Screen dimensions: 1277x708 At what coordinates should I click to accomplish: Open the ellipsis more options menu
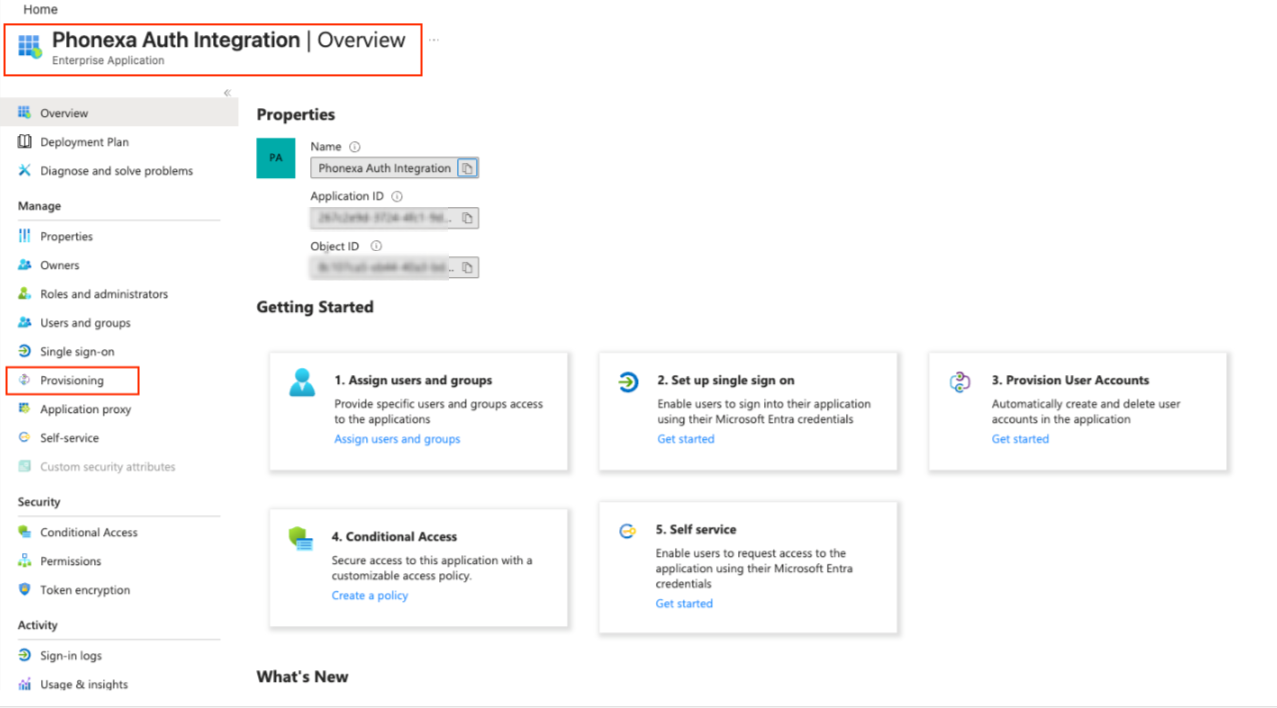(434, 41)
